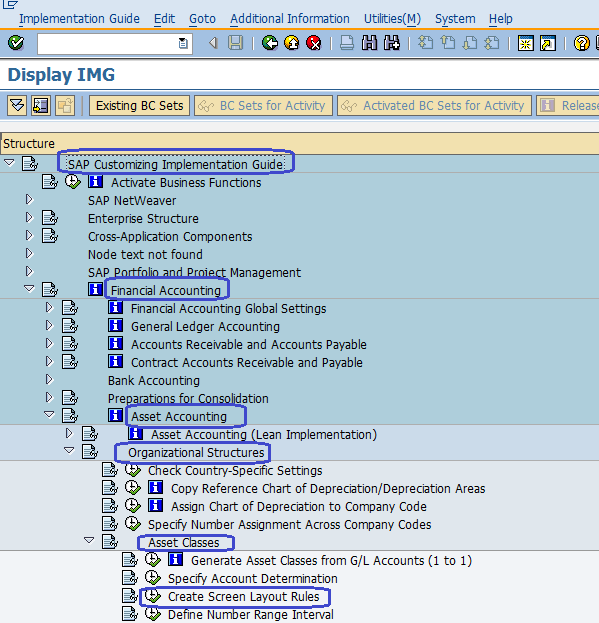This screenshot has height=623, width=599.
Task: Click the Existing BC Sets button
Action: pos(139,106)
